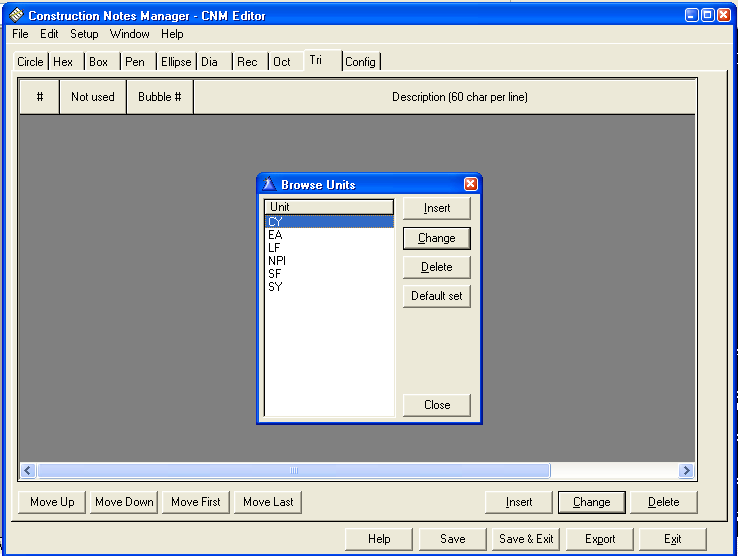Close the Browse Units dialog

click(470, 184)
